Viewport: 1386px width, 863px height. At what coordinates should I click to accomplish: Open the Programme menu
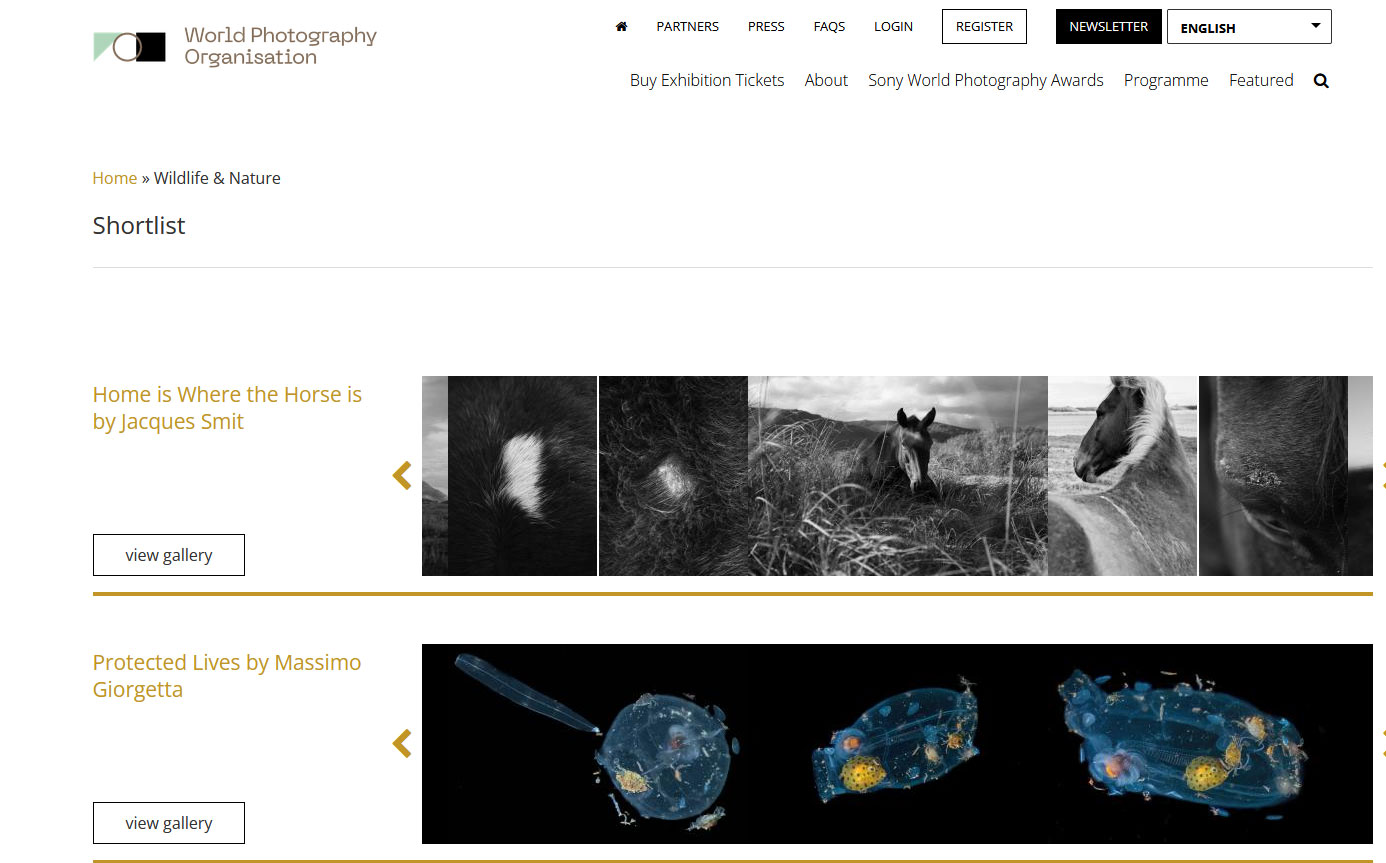(x=1166, y=80)
